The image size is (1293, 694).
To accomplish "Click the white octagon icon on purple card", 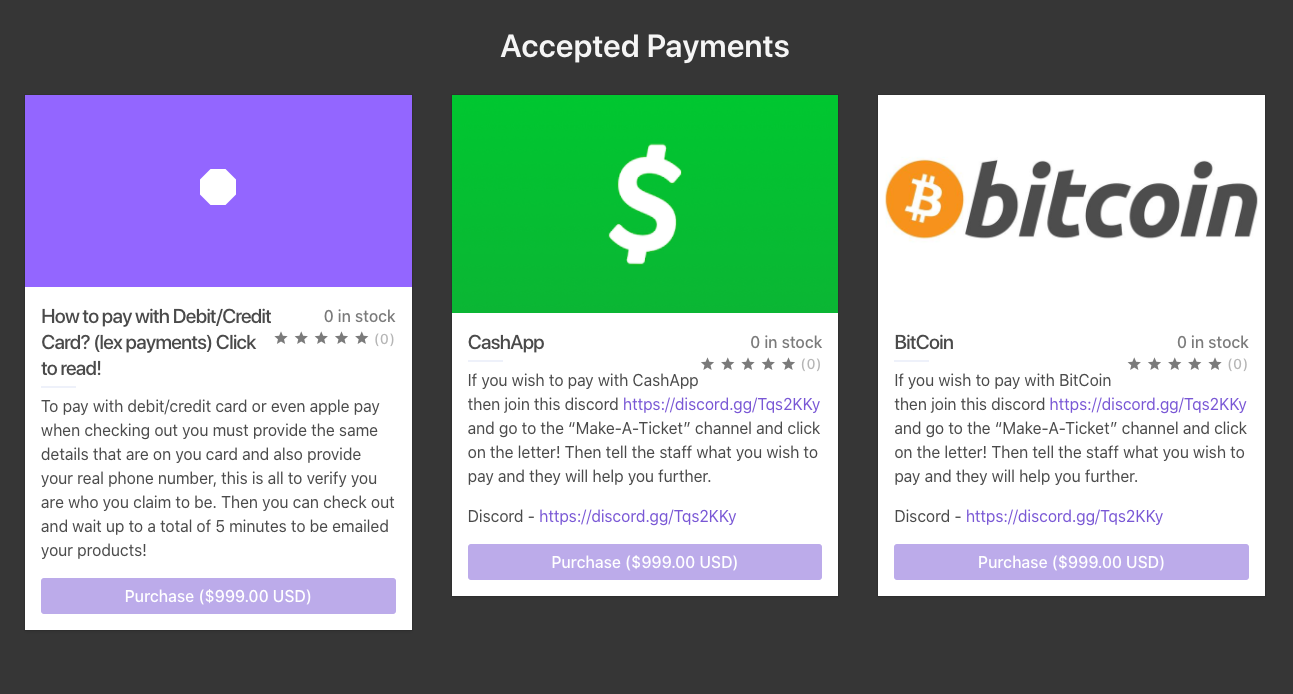I will coord(218,187).
